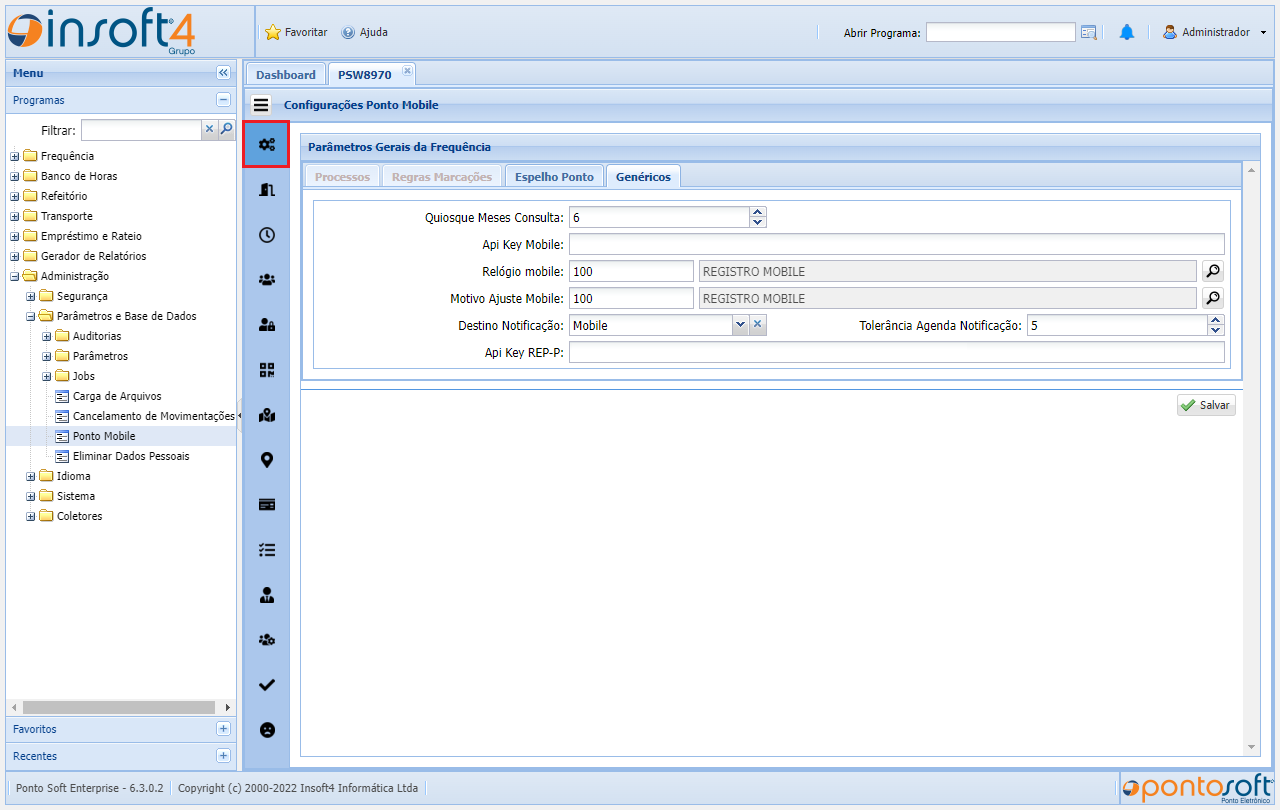Image resolution: width=1280 pixels, height=810 pixels.
Task: Click the Ajuda link
Action: coord(365,32)
